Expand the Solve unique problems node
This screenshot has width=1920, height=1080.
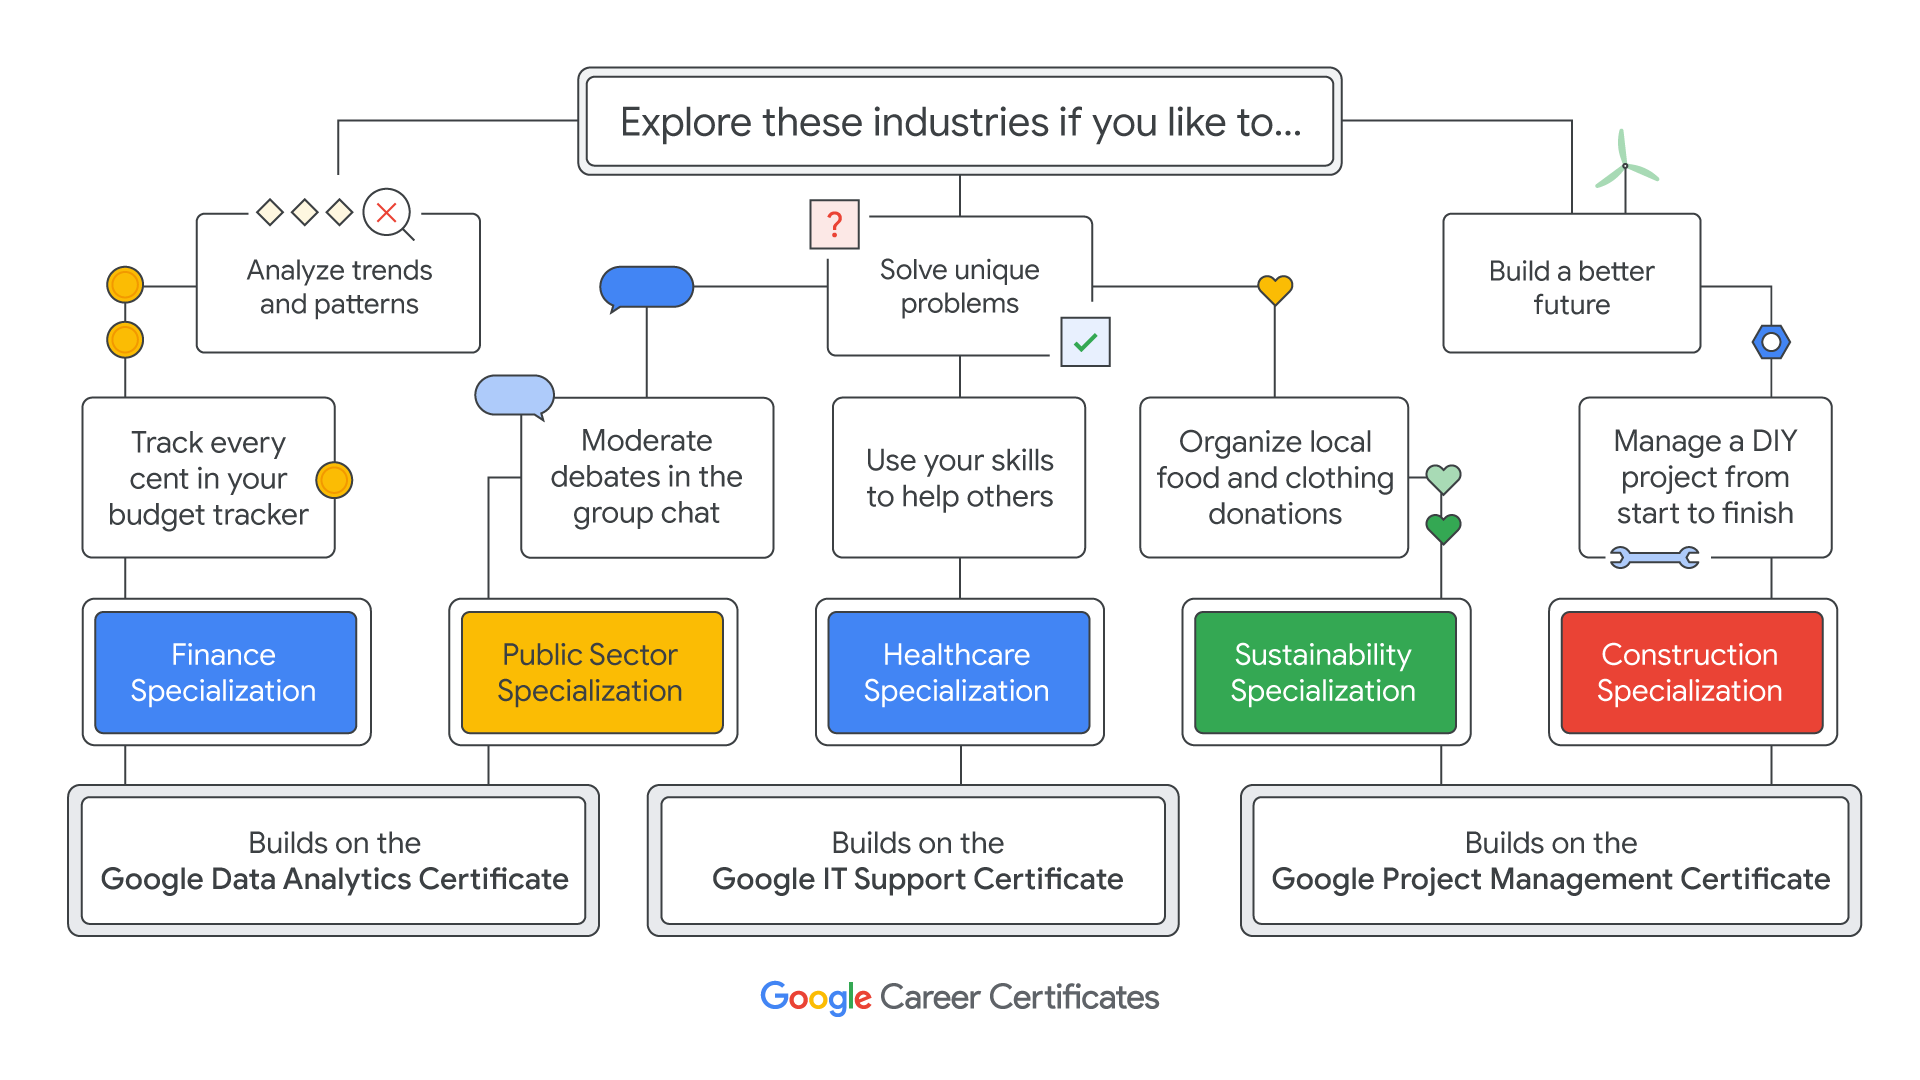(x=958, y=287)
